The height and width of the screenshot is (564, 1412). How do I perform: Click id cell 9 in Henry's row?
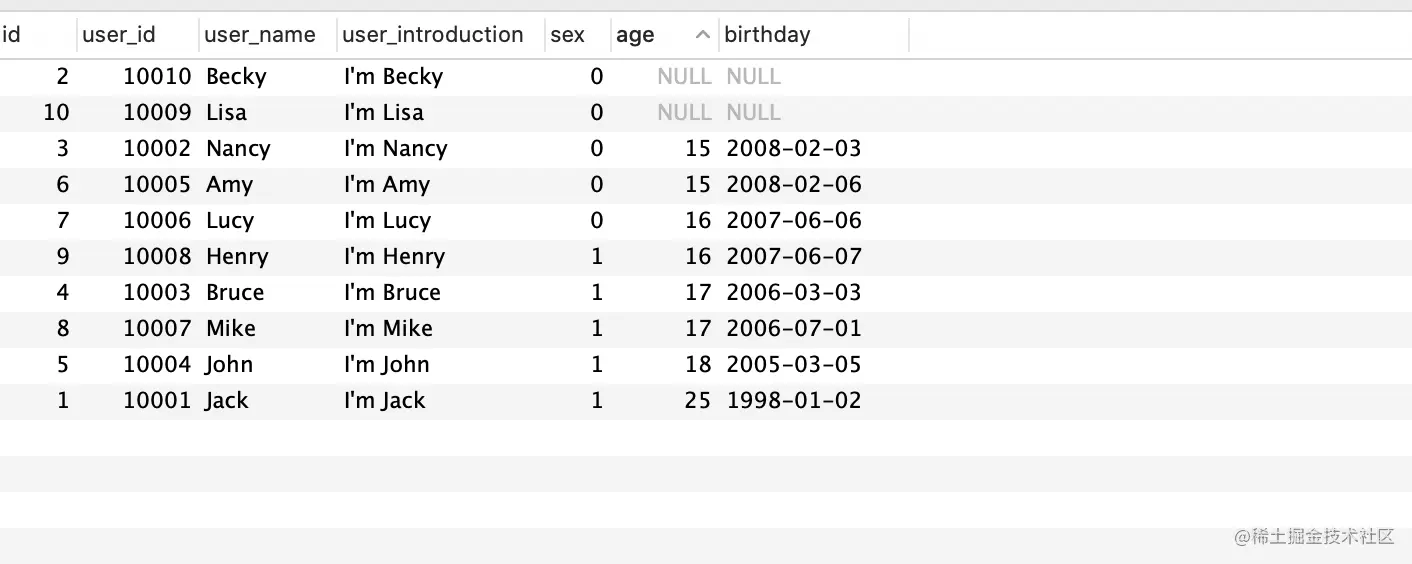coord(63,257)
